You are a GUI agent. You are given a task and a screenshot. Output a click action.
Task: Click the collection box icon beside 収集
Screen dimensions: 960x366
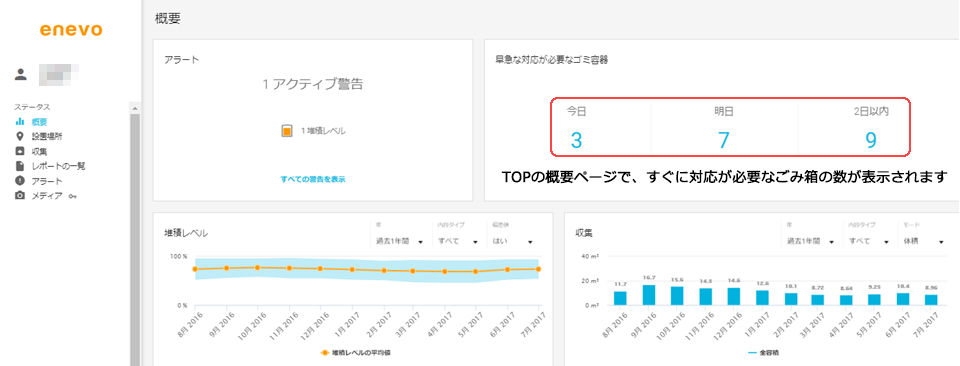20,151
